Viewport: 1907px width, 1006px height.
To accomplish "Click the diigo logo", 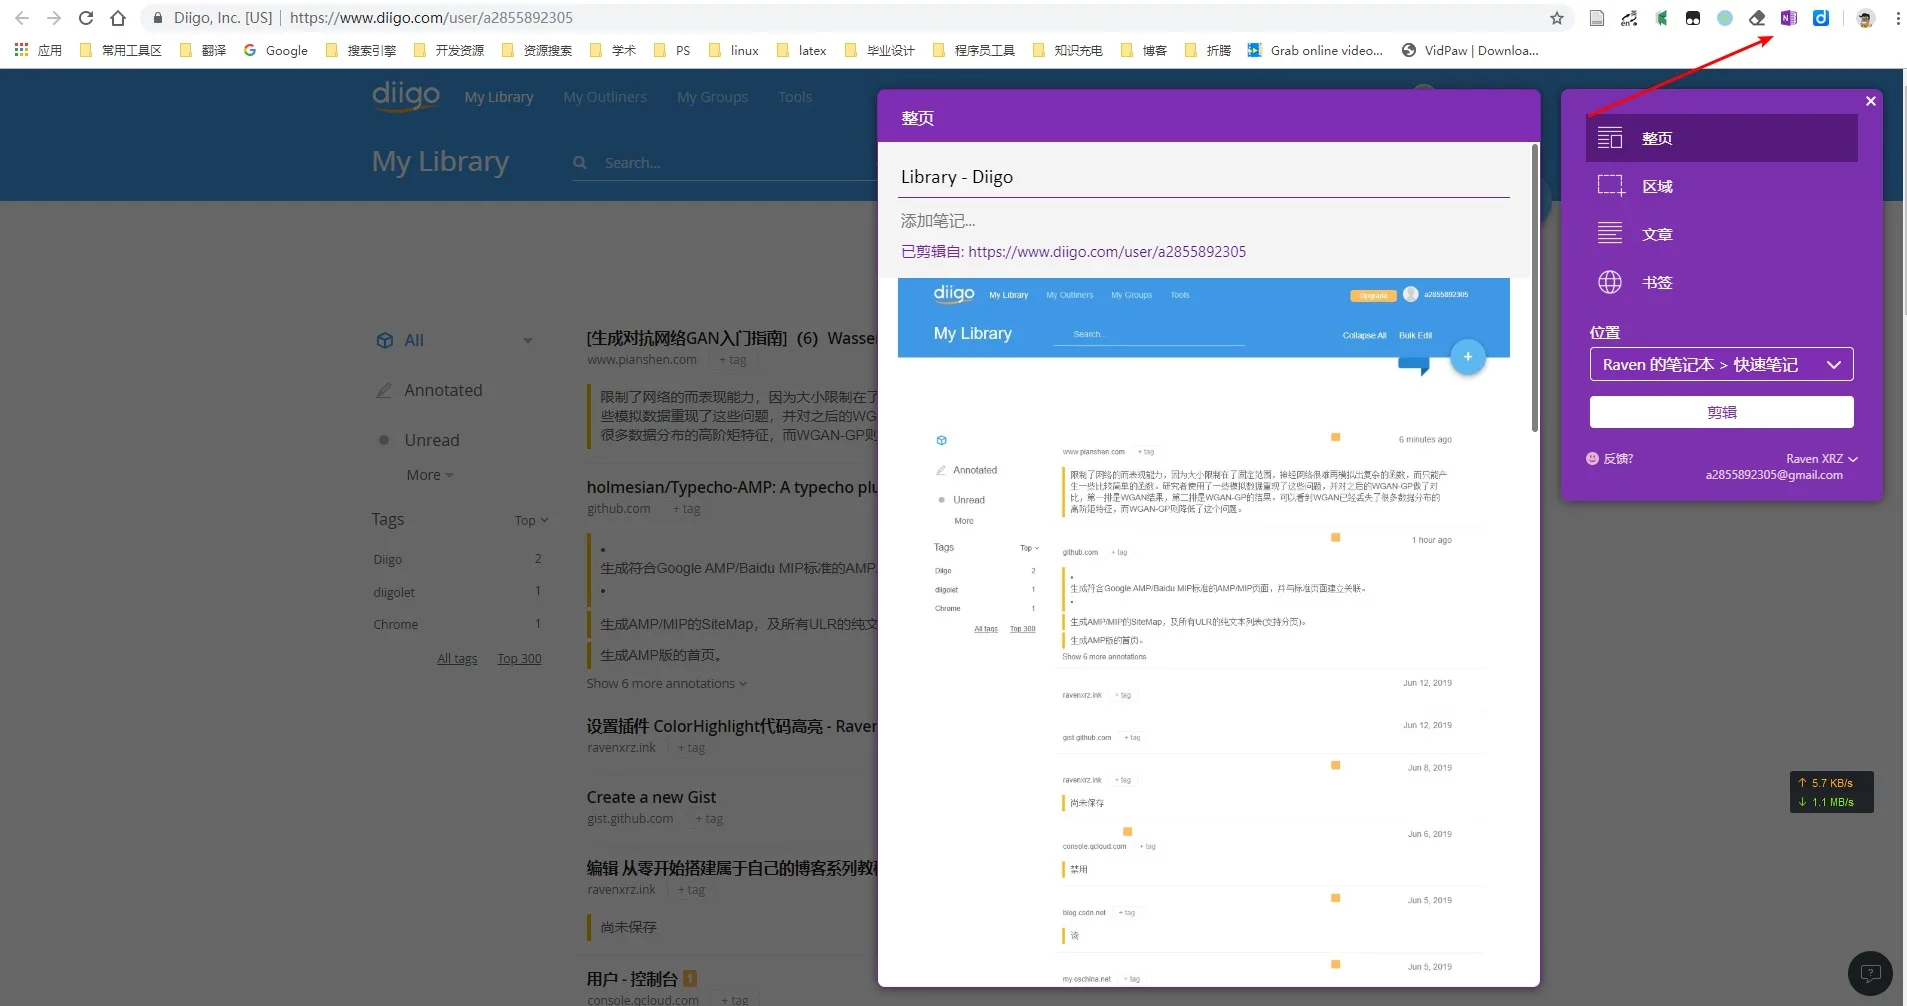I will (406, 96).
